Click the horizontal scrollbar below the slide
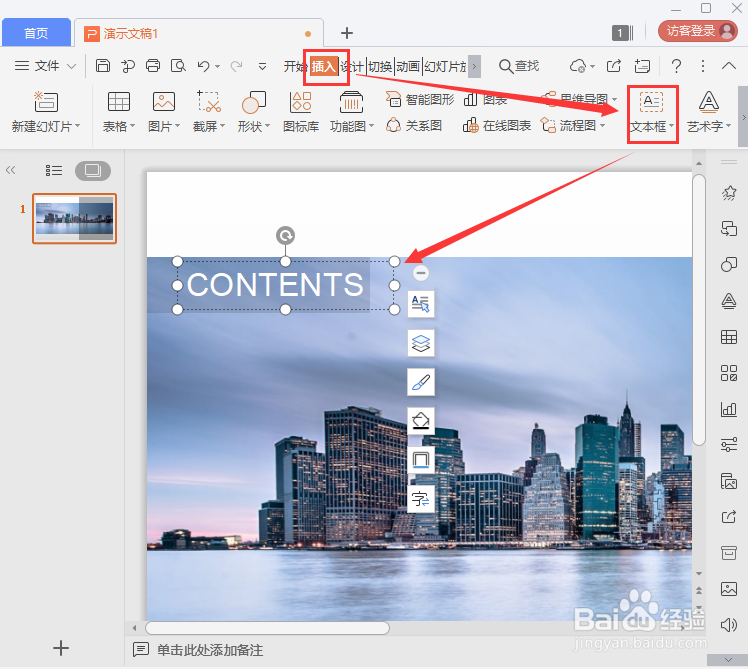Screen dimensions: 748x669 coord(267,628)
